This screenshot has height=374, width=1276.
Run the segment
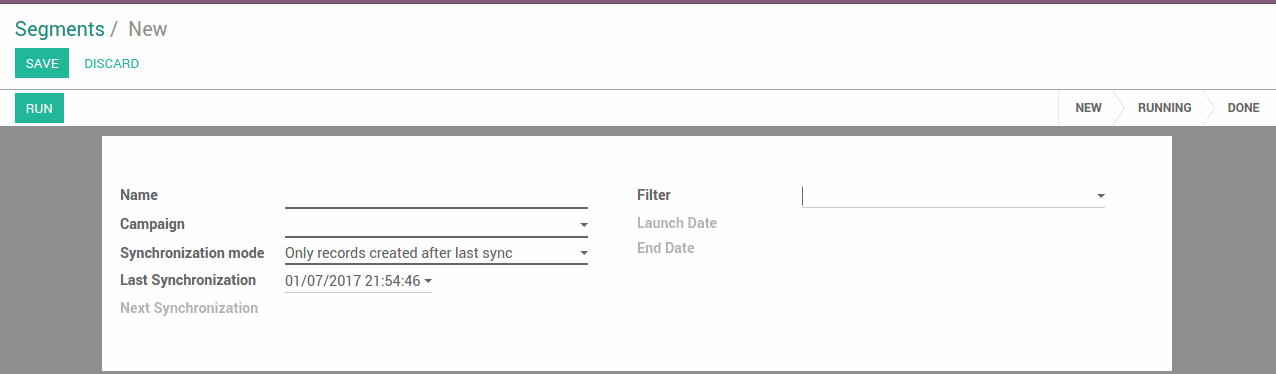[x=39, y=108]
